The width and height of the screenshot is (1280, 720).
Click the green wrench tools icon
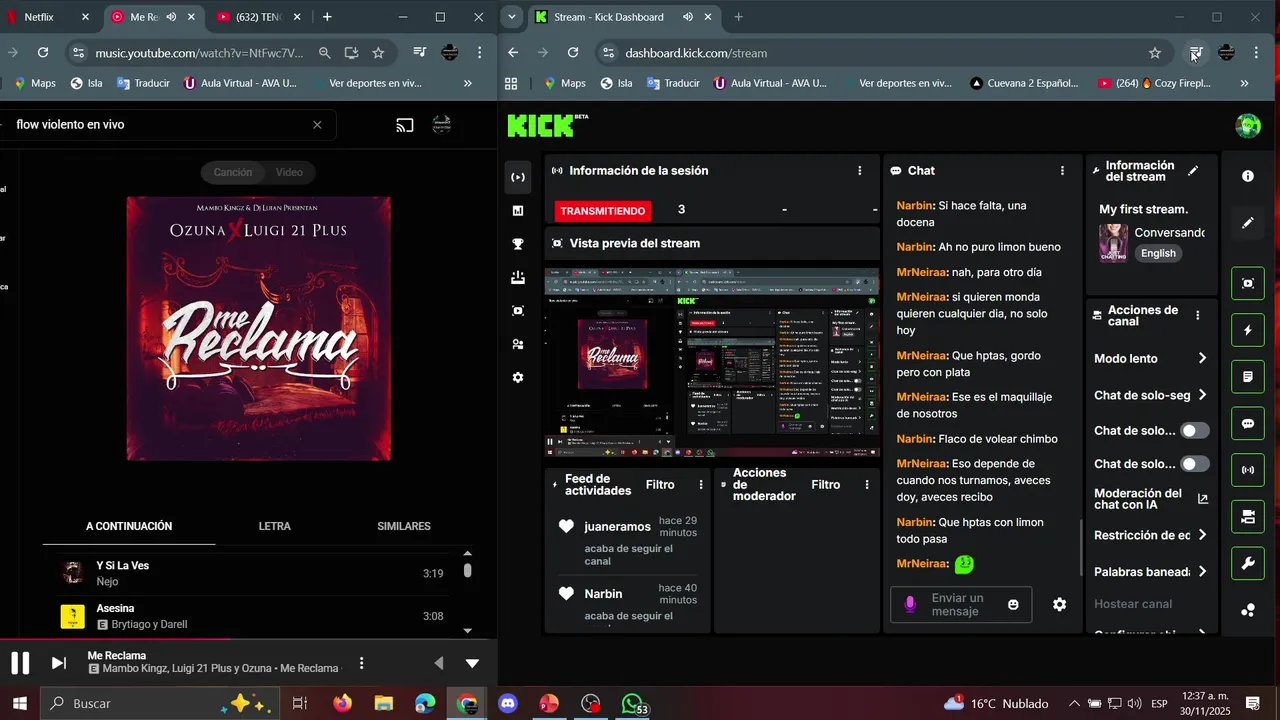[1248, 564]
